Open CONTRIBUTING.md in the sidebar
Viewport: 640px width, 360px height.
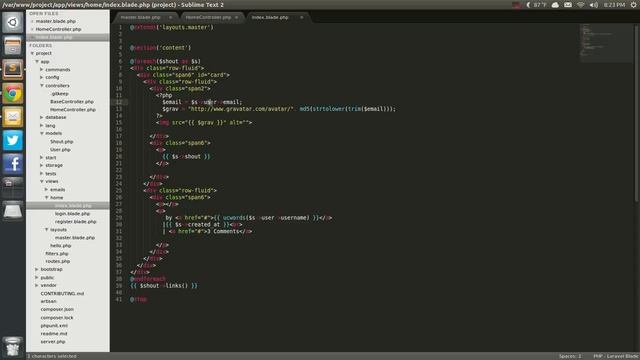(x=62, y=293)
